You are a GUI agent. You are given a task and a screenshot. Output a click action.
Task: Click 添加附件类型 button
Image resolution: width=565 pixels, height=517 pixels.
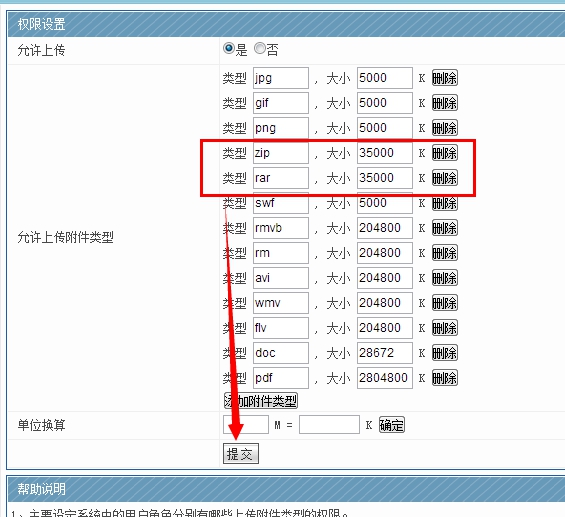coord(261,401)
